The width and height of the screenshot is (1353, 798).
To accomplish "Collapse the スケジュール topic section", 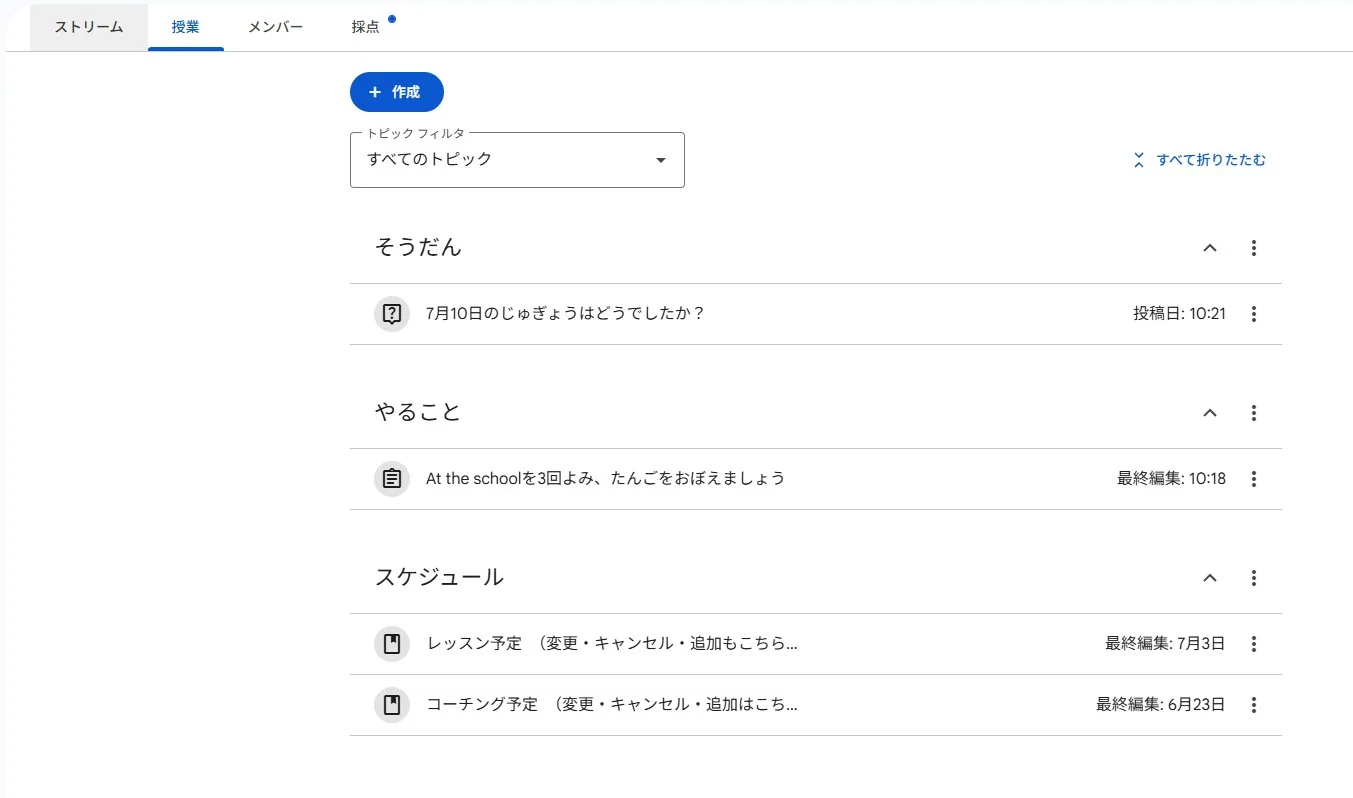I will 1210,578.
